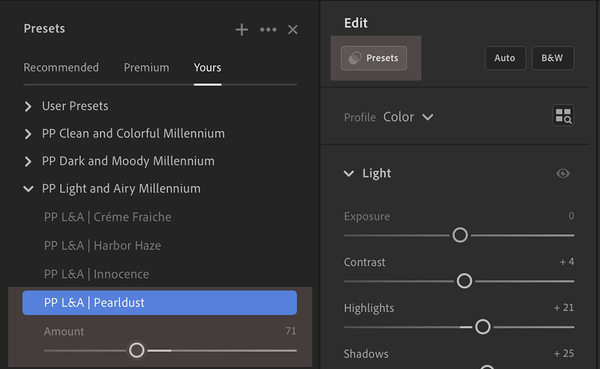Click the Exposure slider handle
The image size is (600, 369).
coord(460,235)
